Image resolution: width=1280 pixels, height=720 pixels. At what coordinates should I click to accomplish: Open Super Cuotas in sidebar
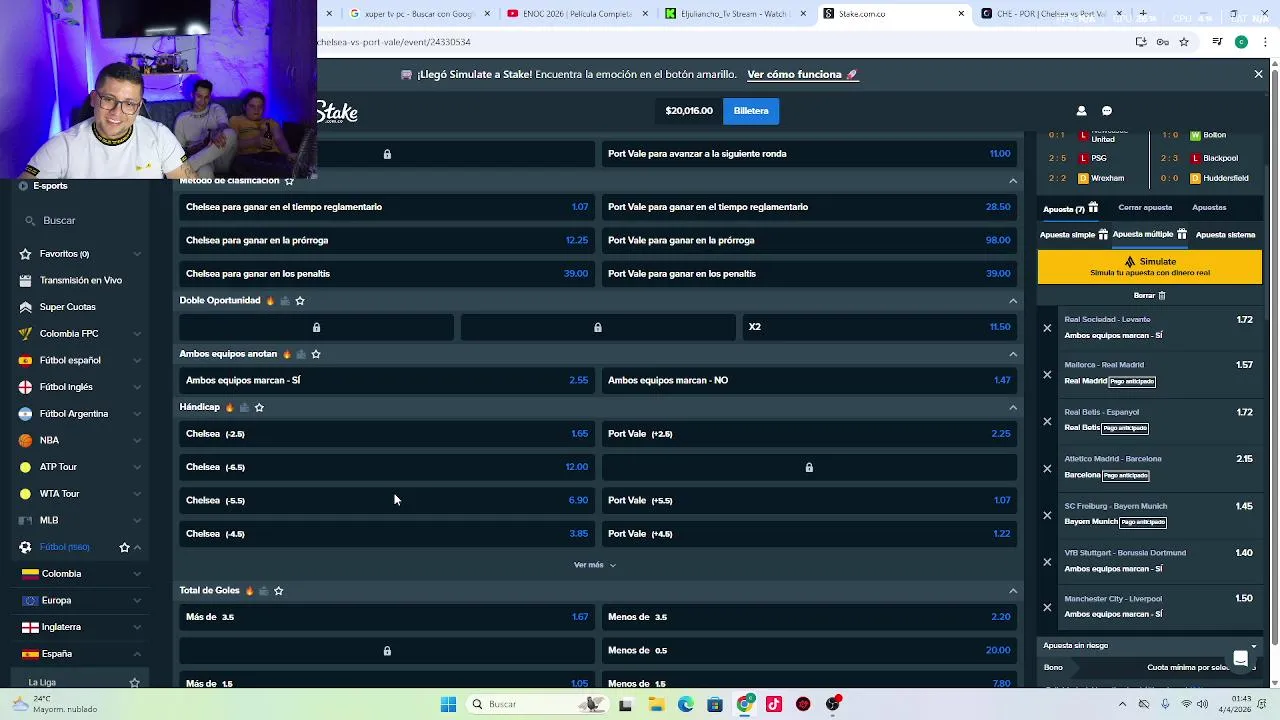pyautogui.click(x=68, y=307)
